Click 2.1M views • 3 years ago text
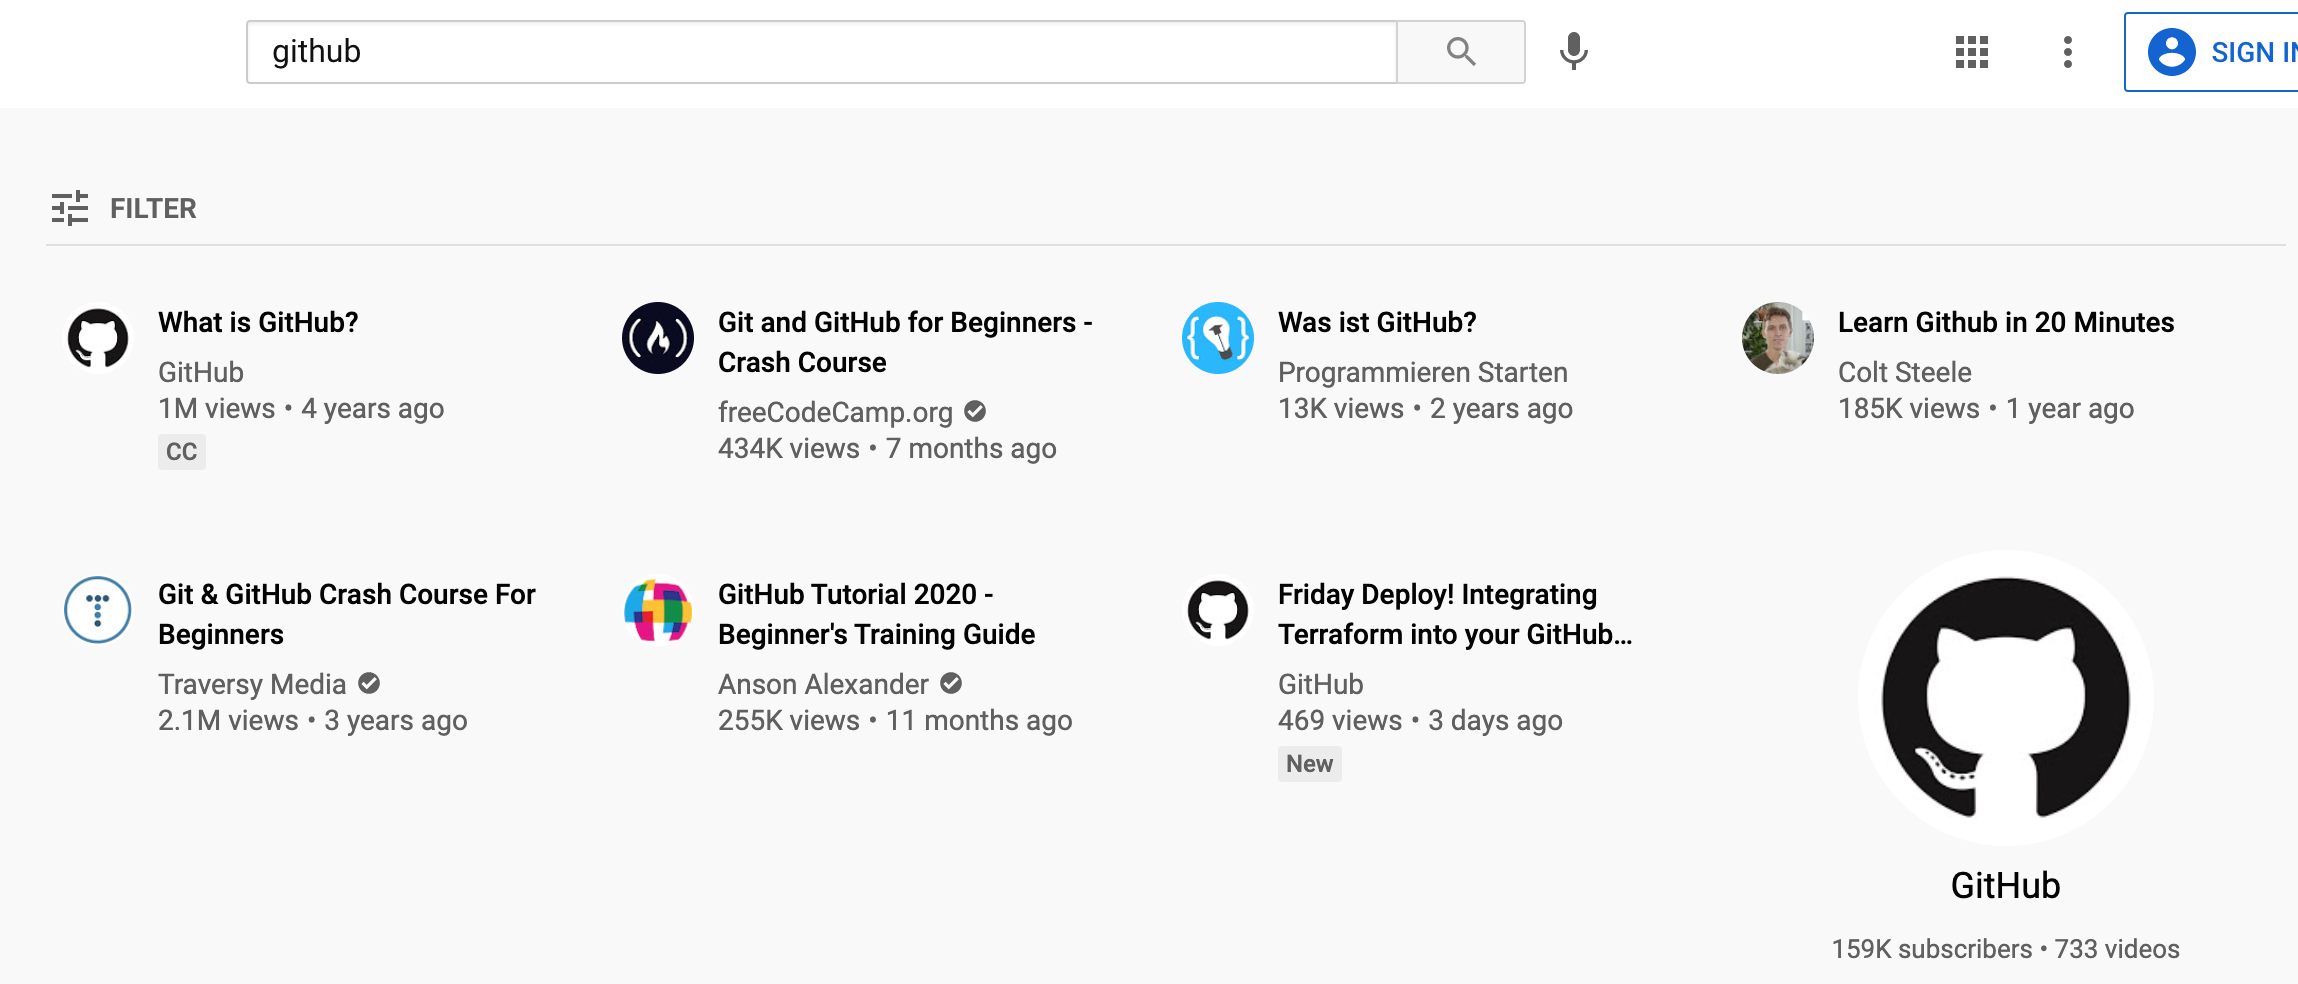2298x984 pixels. (313, 721)
